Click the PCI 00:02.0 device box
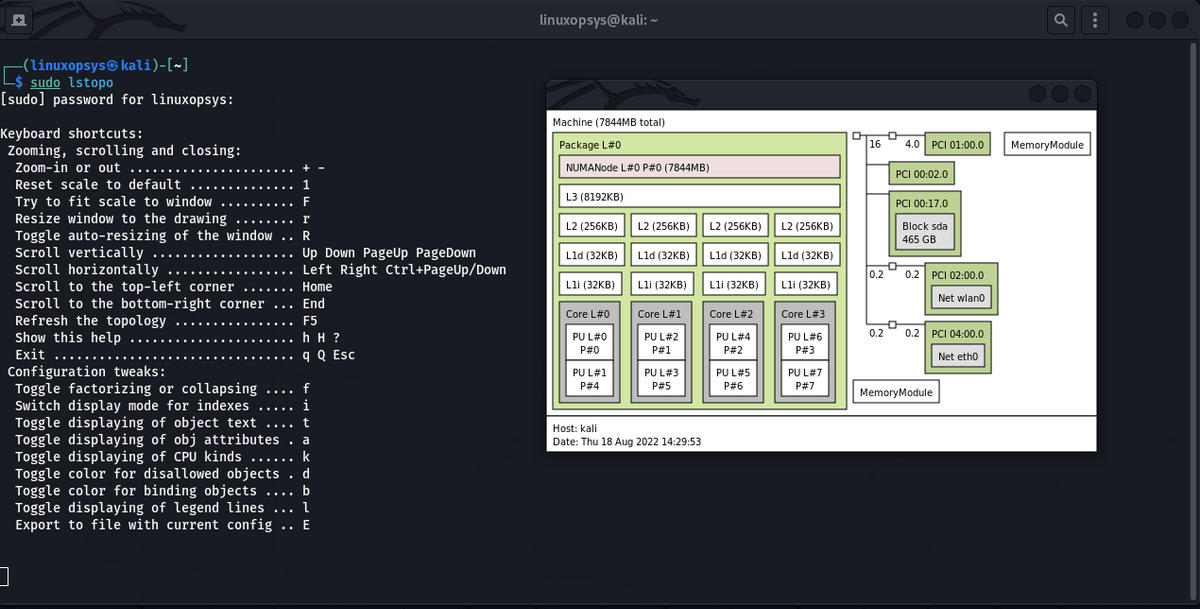1200x609 pixels. [x=921, y=174]
